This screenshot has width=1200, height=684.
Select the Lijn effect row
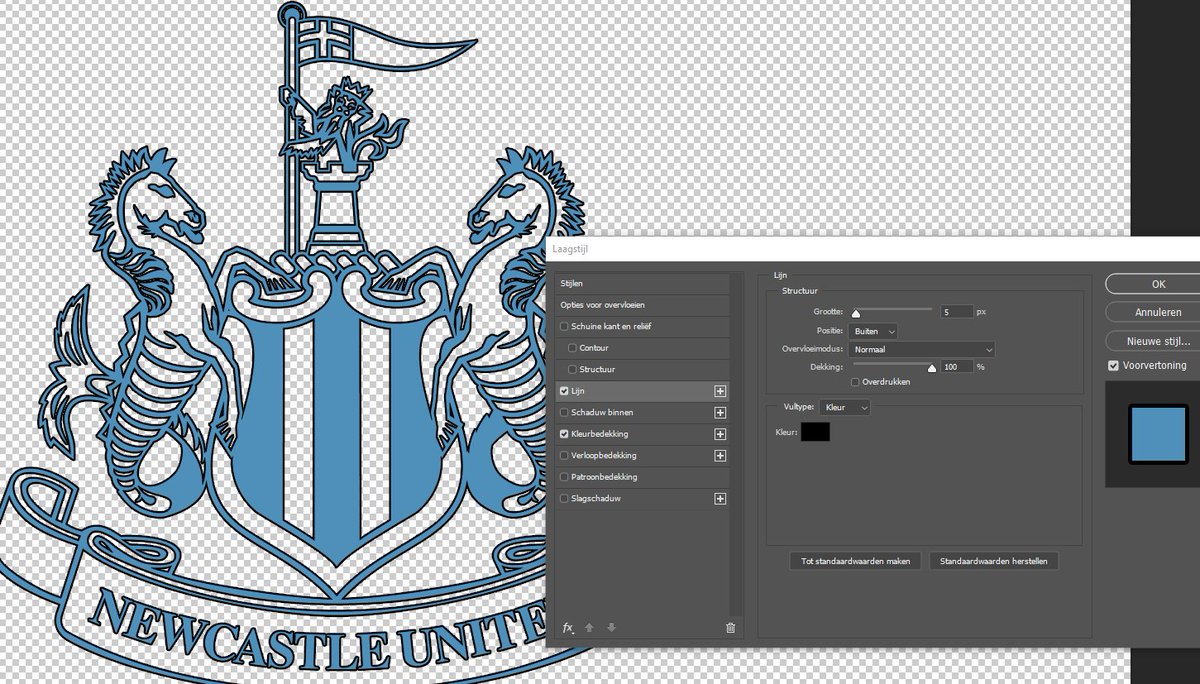point(643,391)
